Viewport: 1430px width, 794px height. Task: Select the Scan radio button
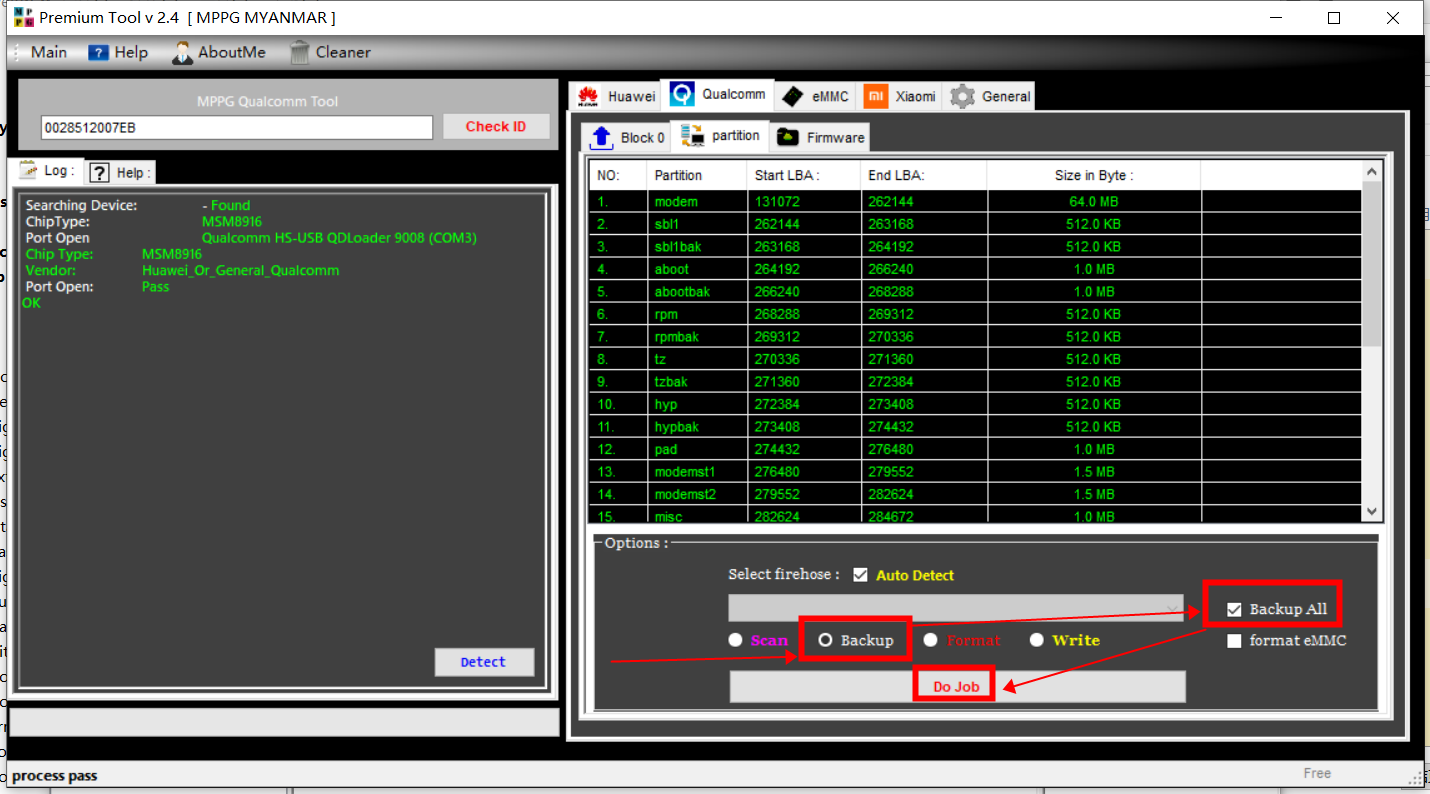(736, 640)
